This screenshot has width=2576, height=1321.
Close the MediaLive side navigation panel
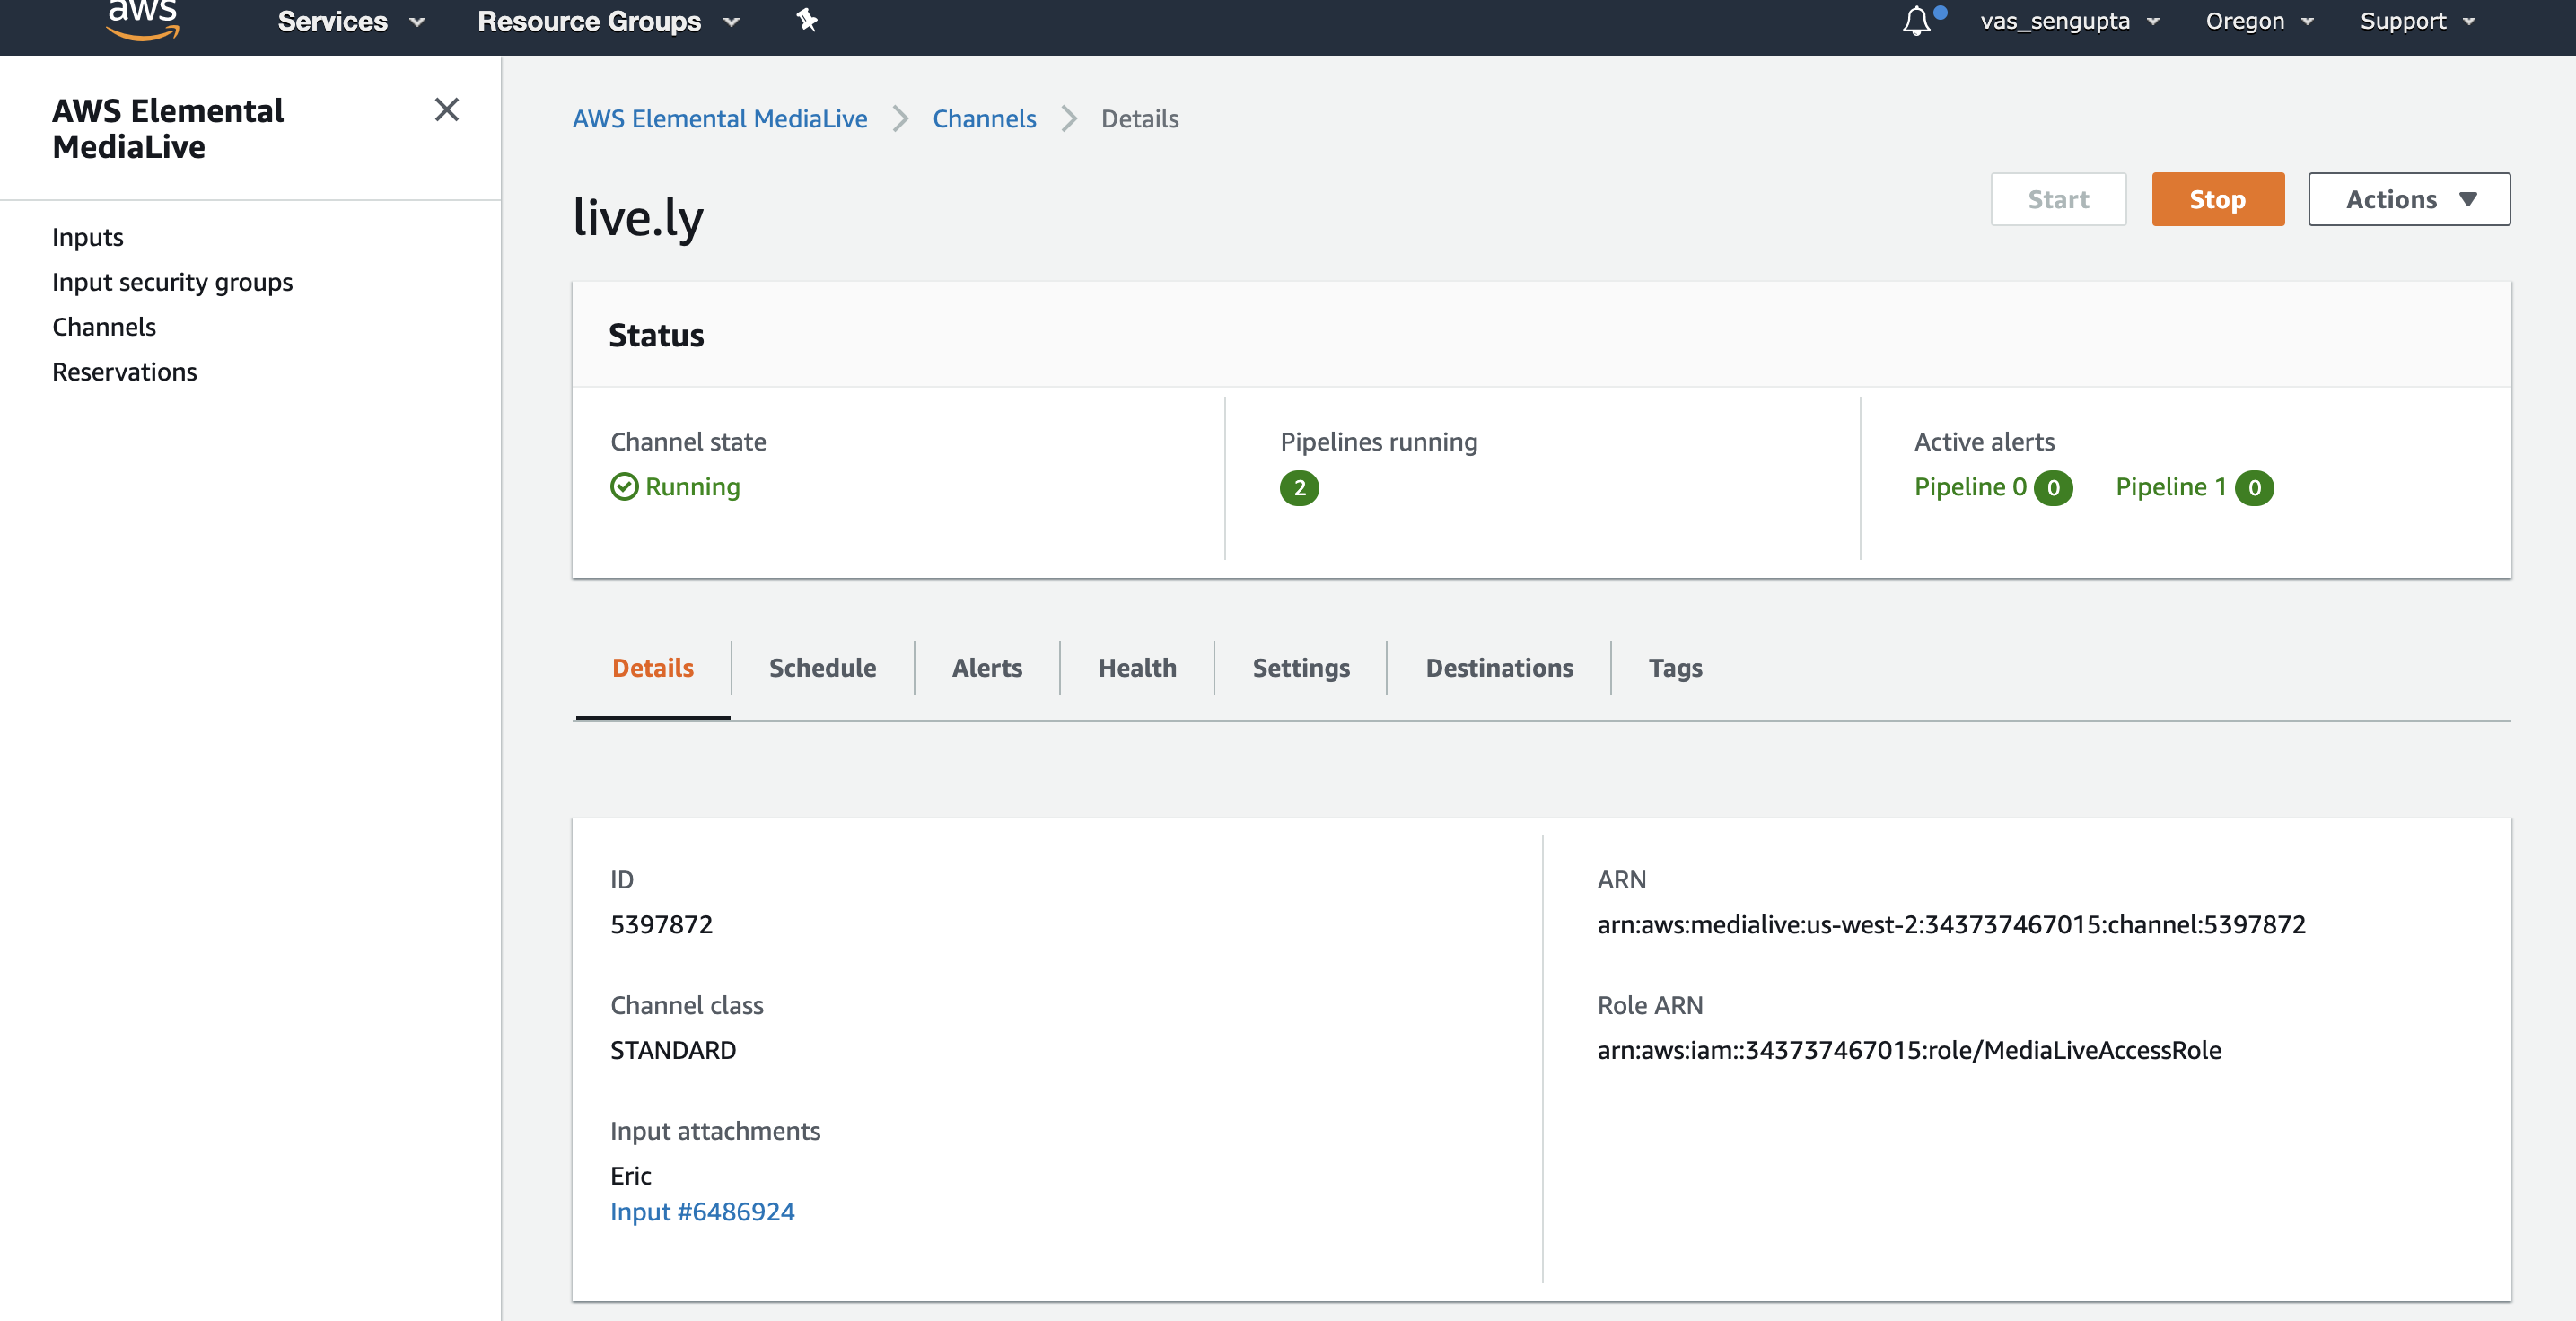[x=447, y=110]
